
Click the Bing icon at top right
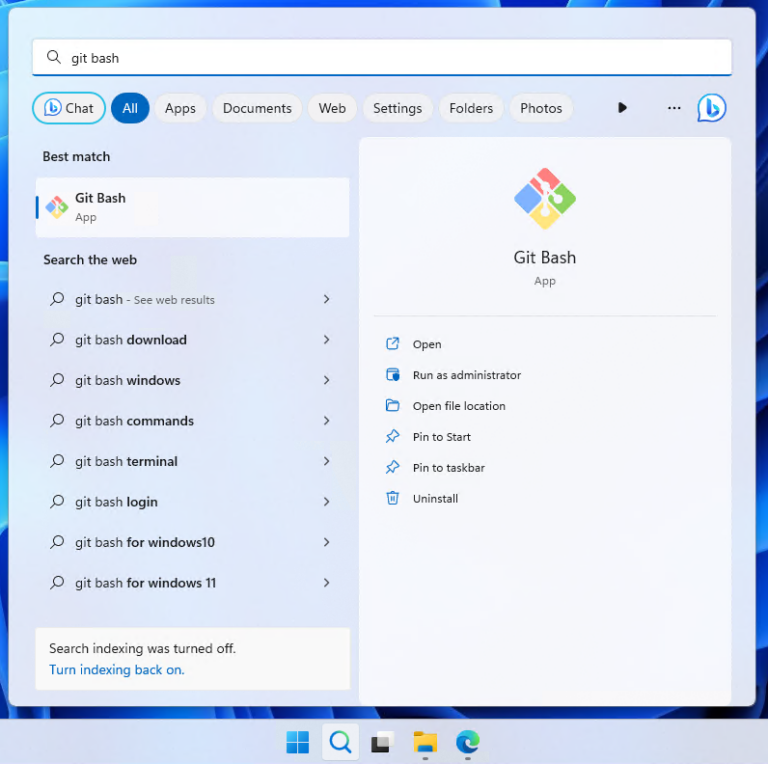tap(712, 108)
